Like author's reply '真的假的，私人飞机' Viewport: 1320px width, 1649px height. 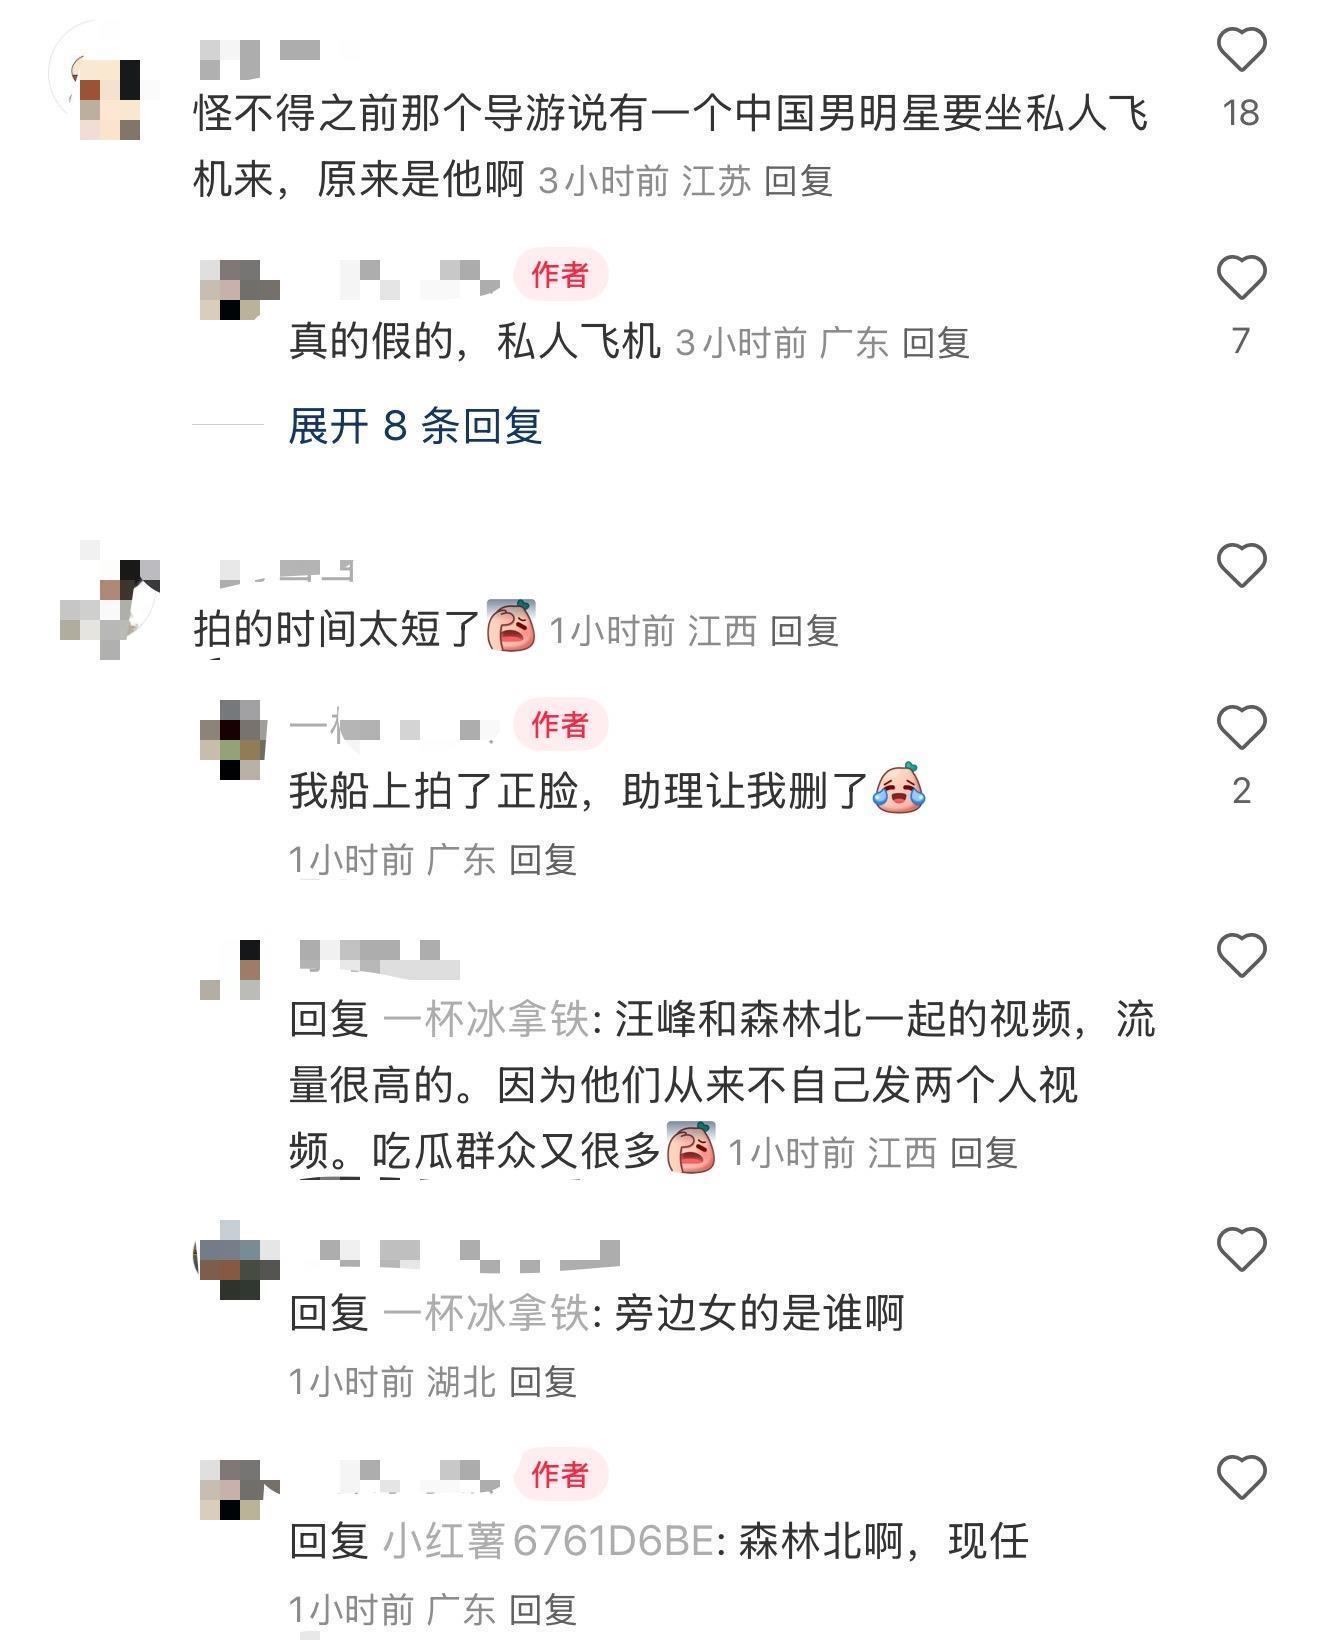pyautogui.click(x=1241, y=277)
